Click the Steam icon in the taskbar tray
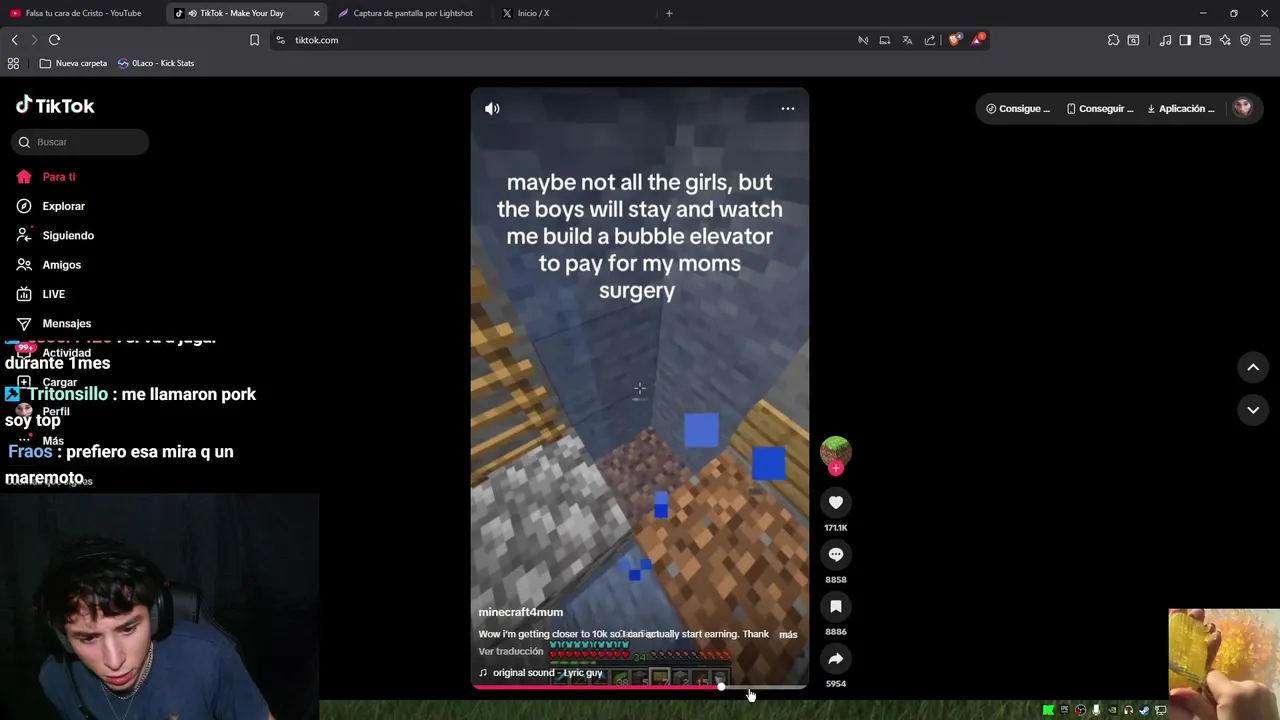Image resolution: width=1280 pixels, height=720 pixels. [x=1144, y=710]
